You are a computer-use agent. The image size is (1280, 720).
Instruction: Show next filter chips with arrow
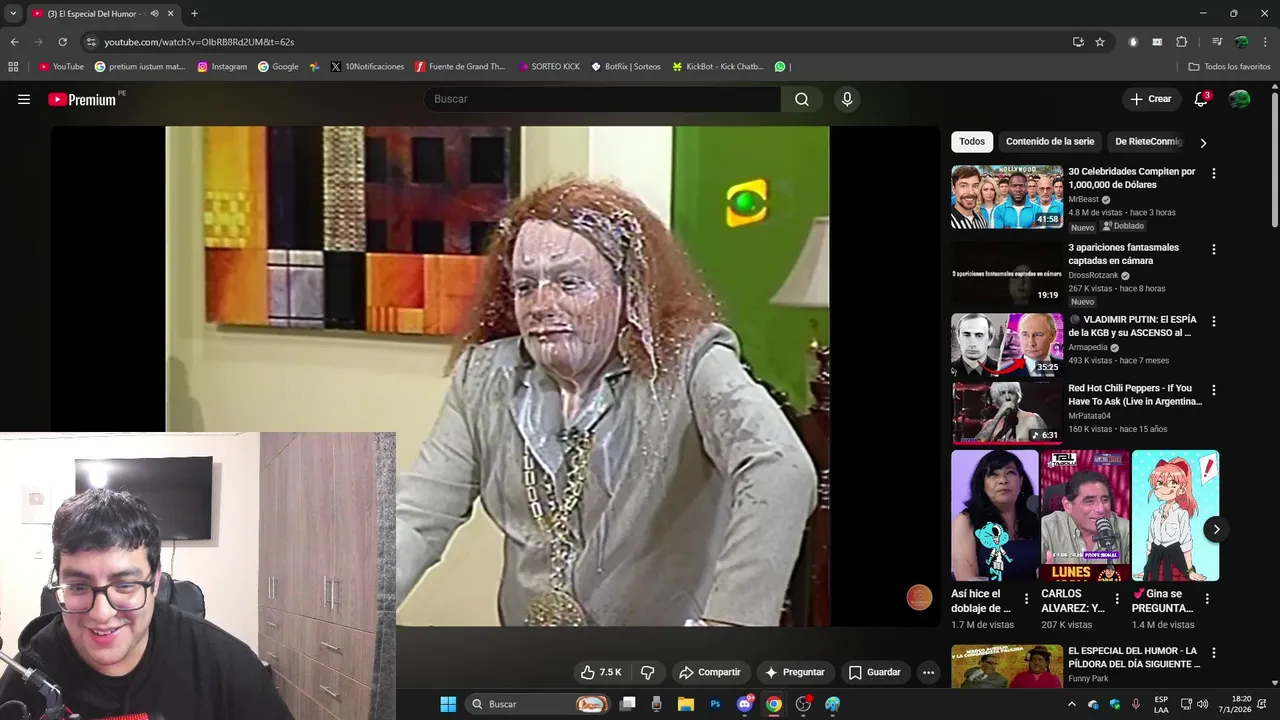1203,143
